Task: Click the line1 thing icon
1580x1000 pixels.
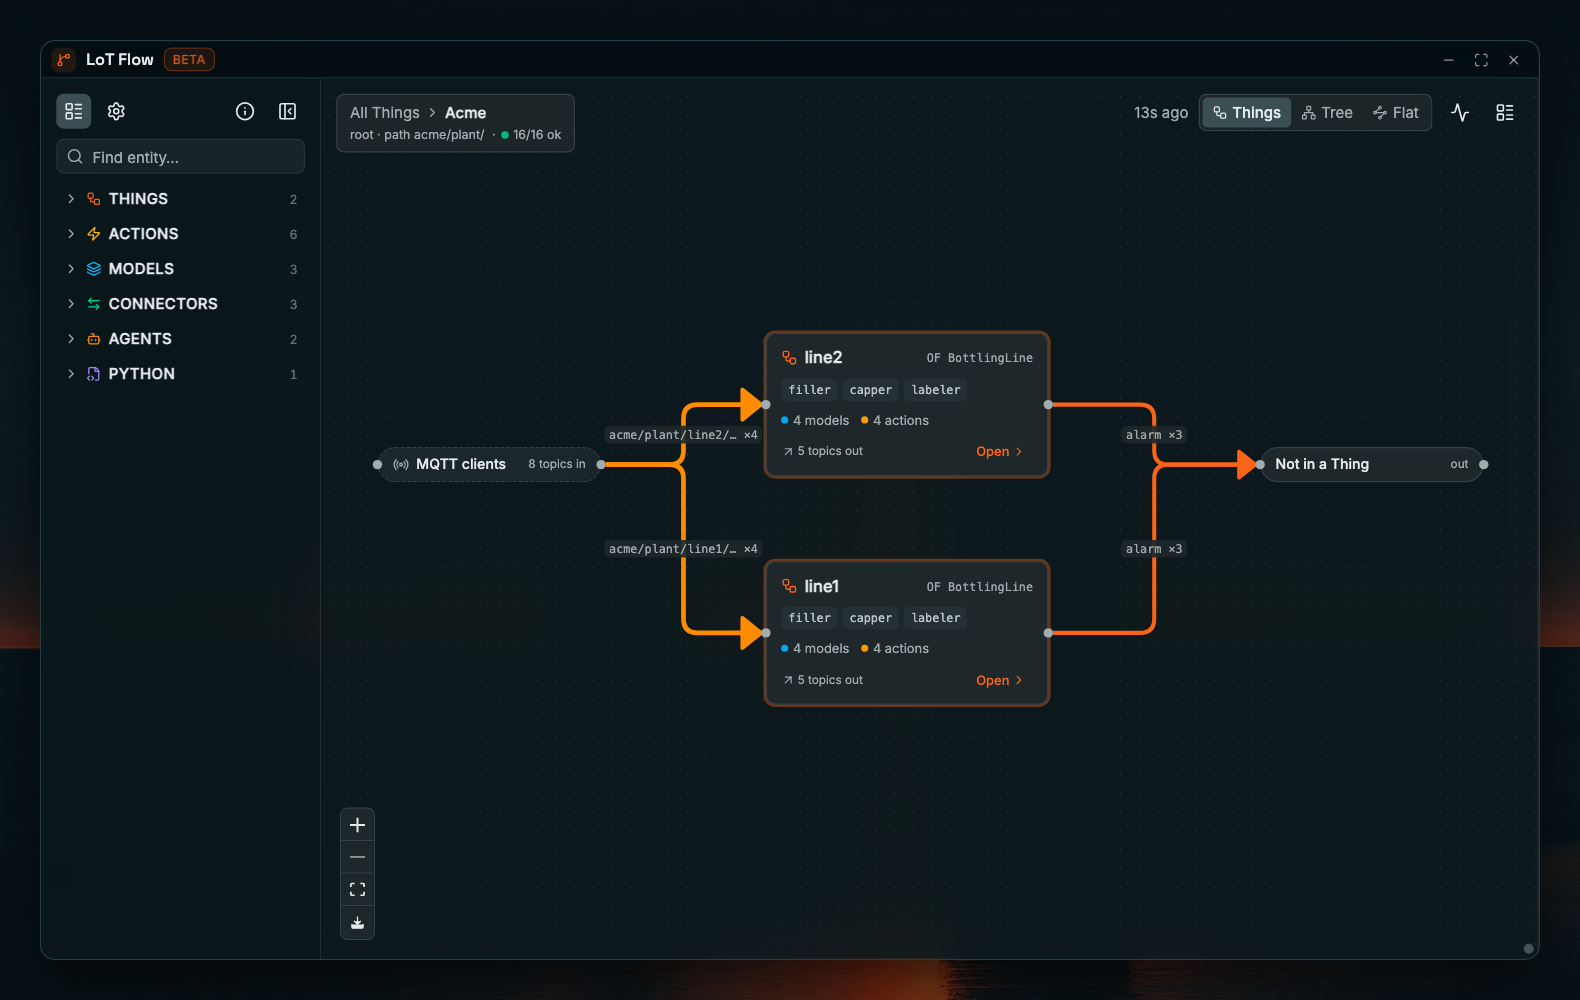Action: coord(789,586)
